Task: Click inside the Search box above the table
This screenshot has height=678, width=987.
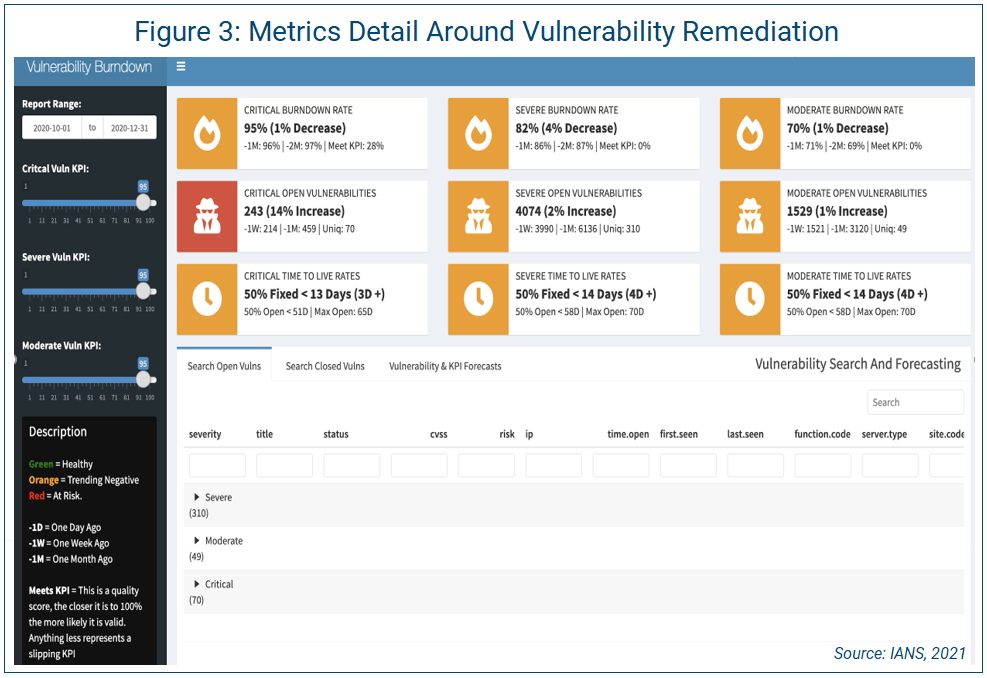Action: point(915,401)
